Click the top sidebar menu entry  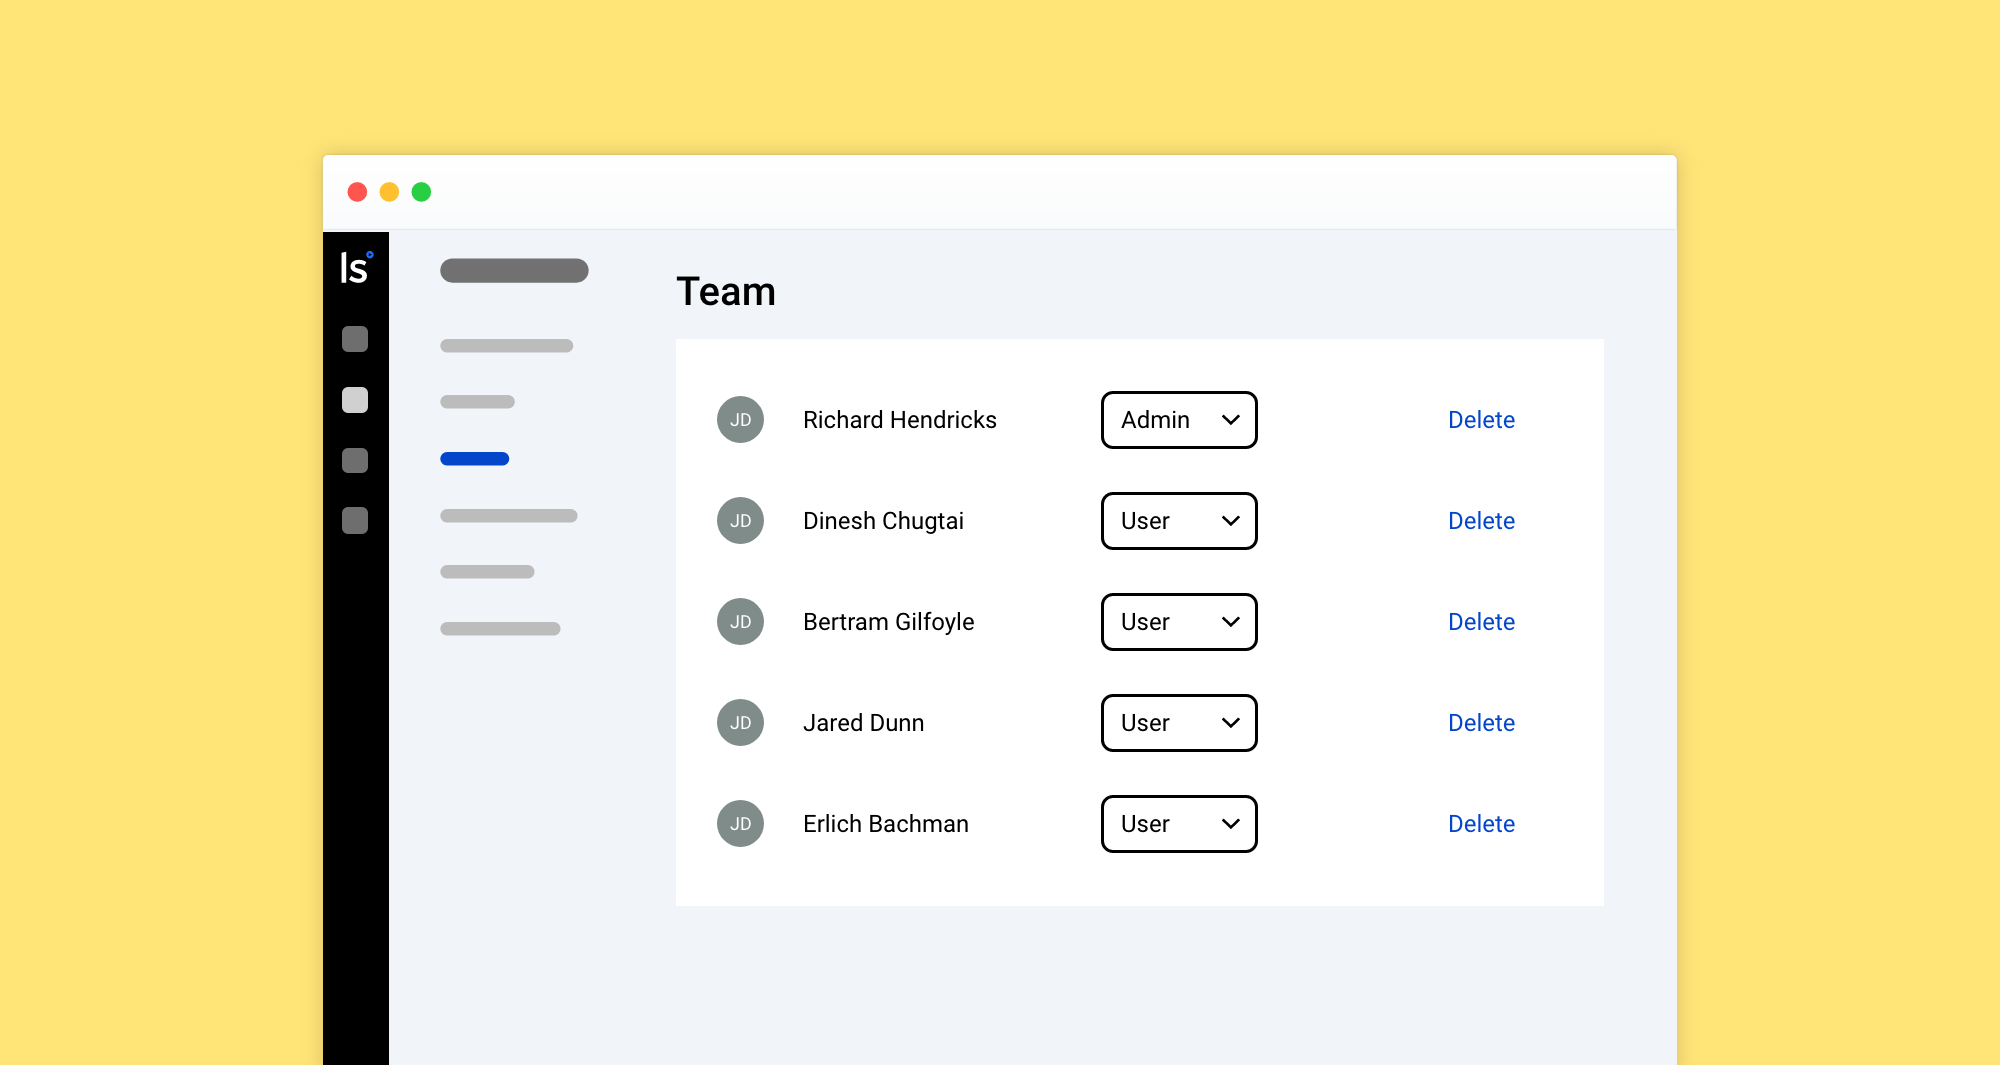tap(513, 270)
